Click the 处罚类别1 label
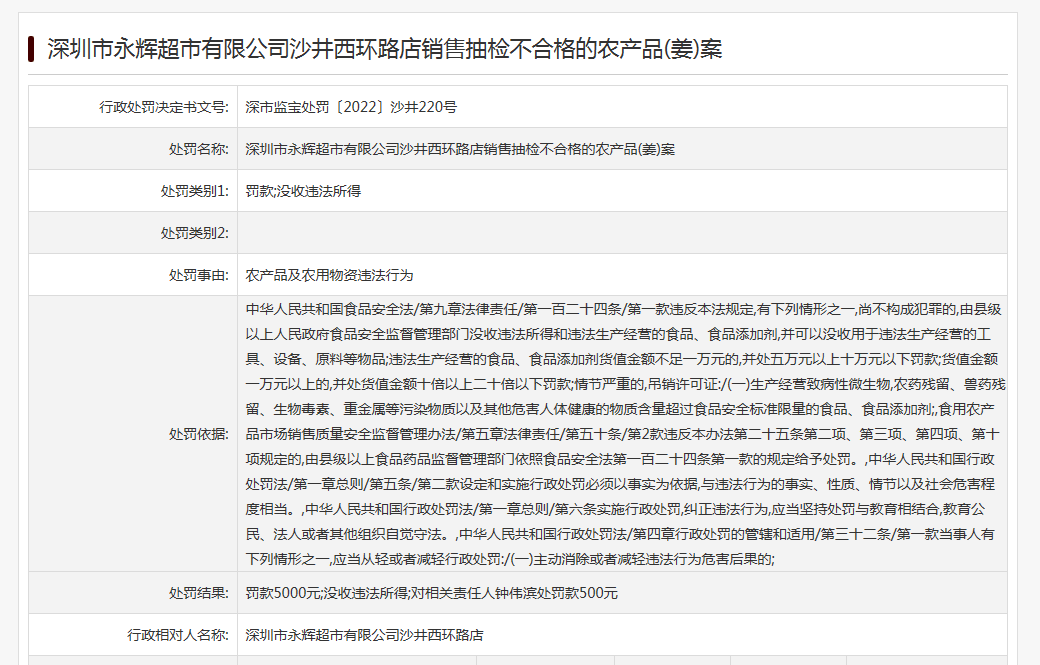 (x=194, y=191)
